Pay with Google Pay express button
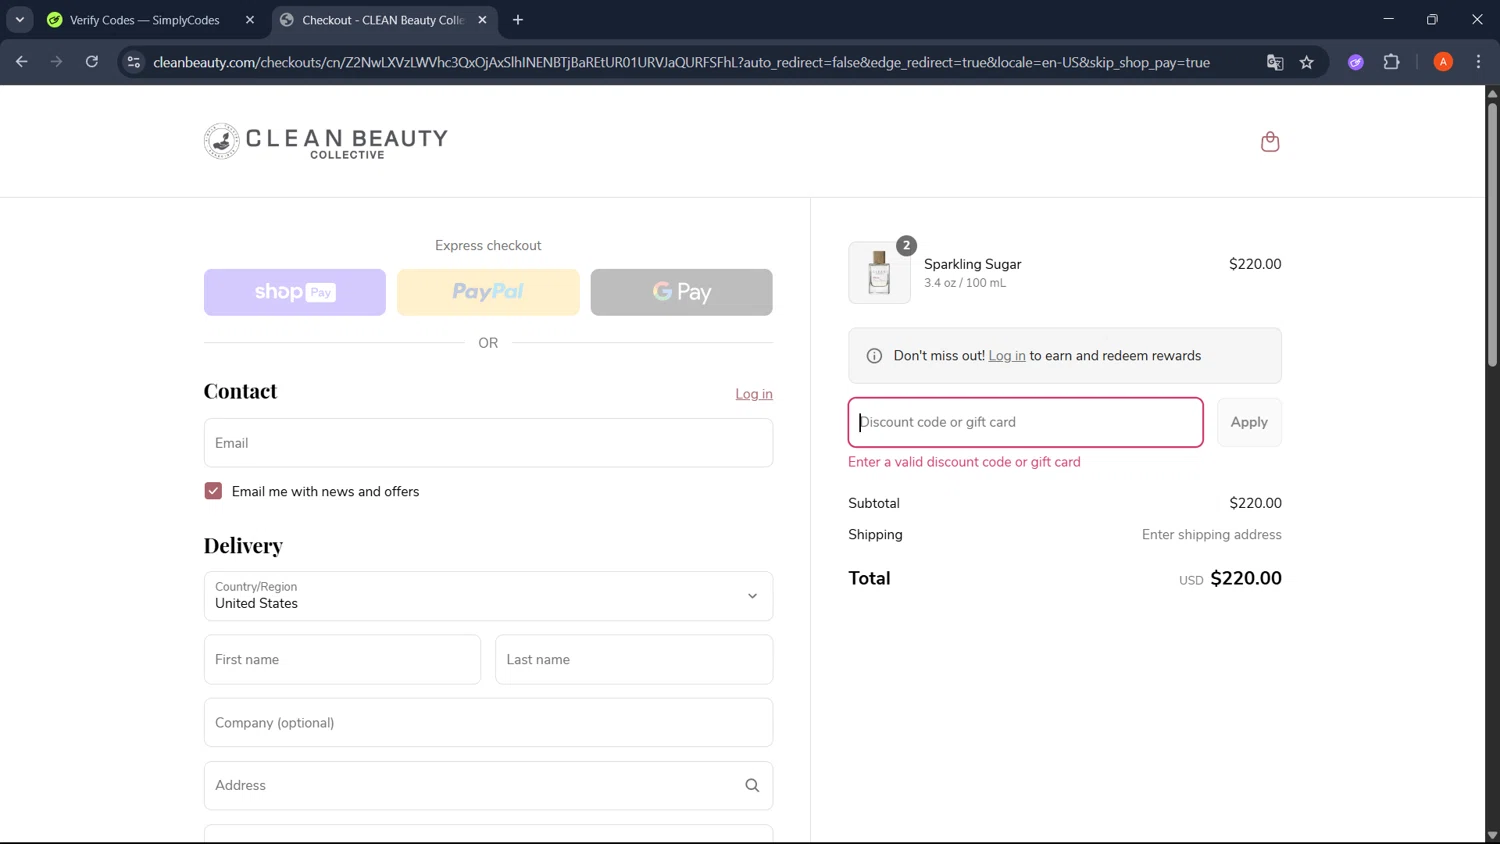Screen dimensions: 1500x844 pyautogui.click(x=681, y=292)
